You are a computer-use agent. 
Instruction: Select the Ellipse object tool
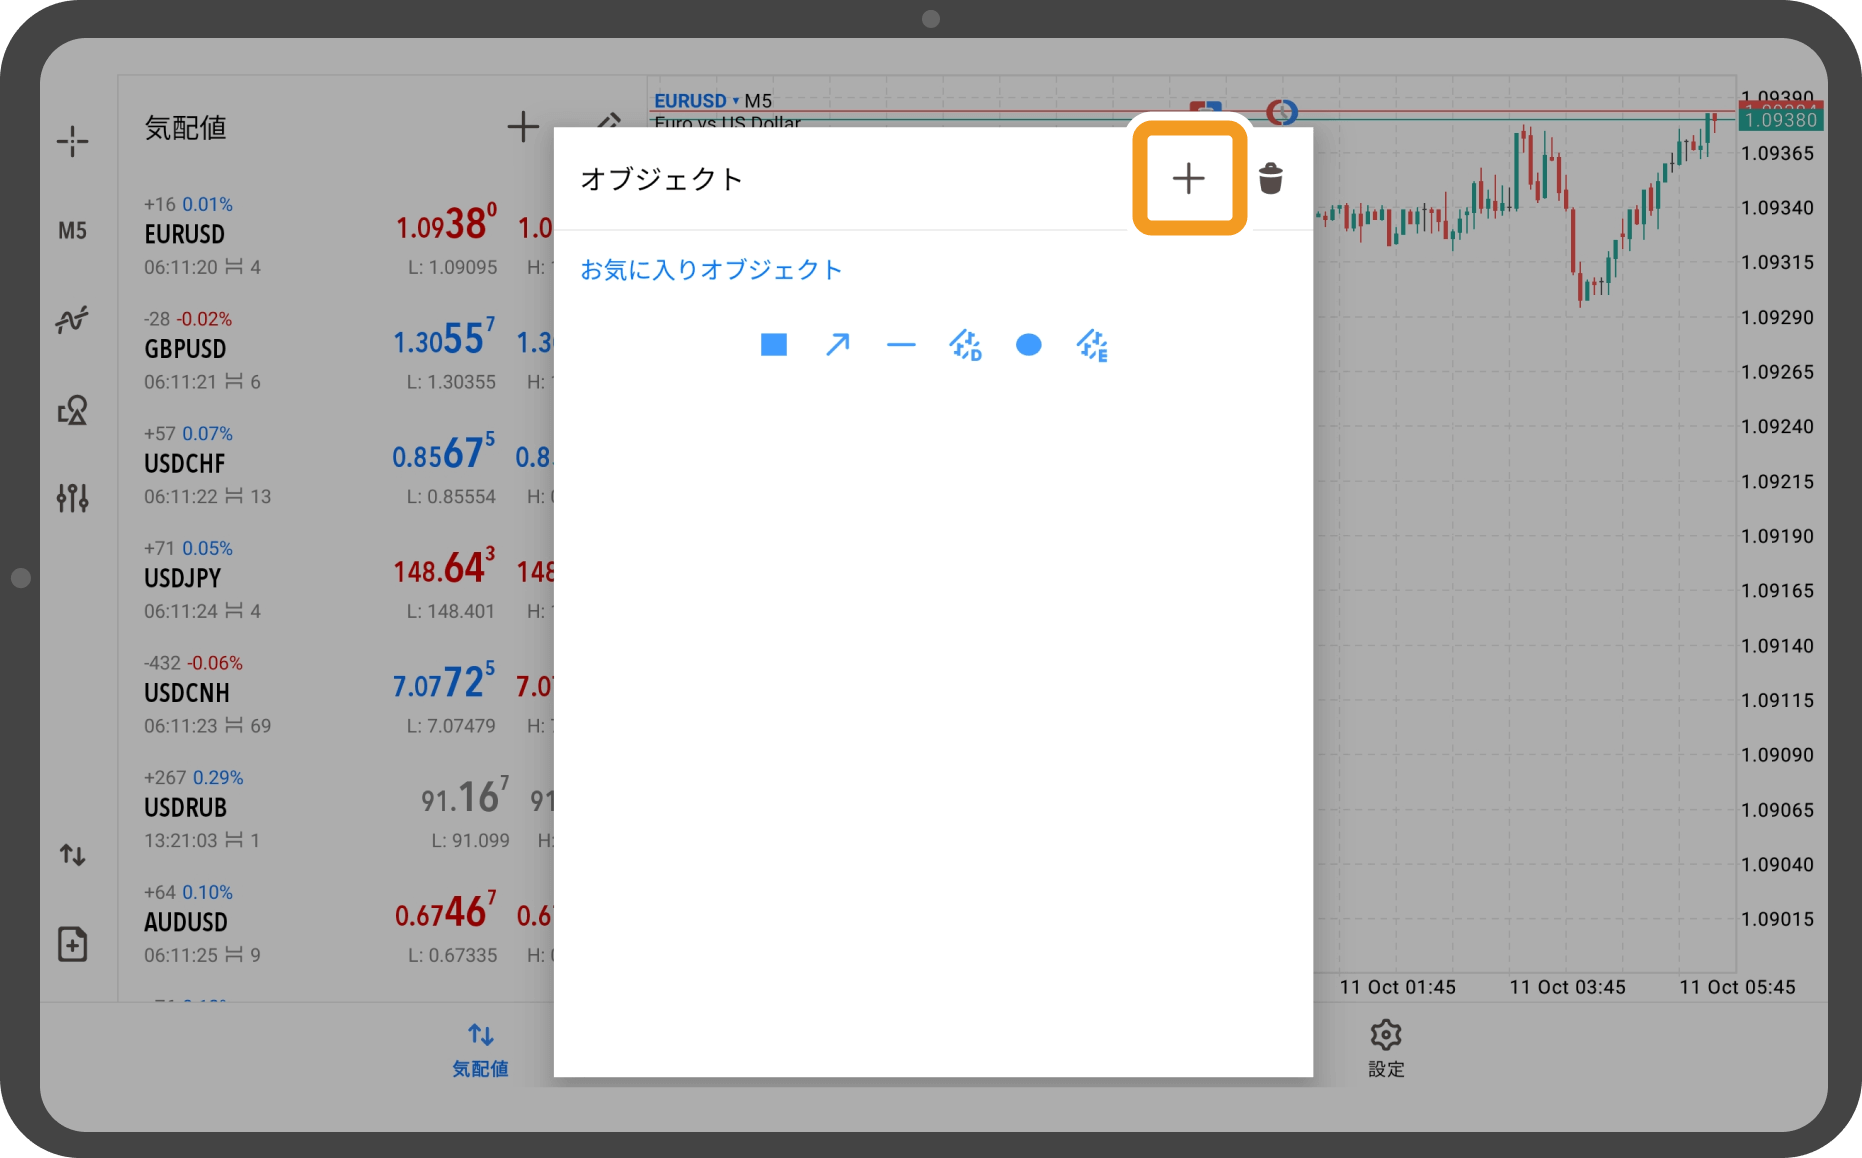coord(1029,344)
